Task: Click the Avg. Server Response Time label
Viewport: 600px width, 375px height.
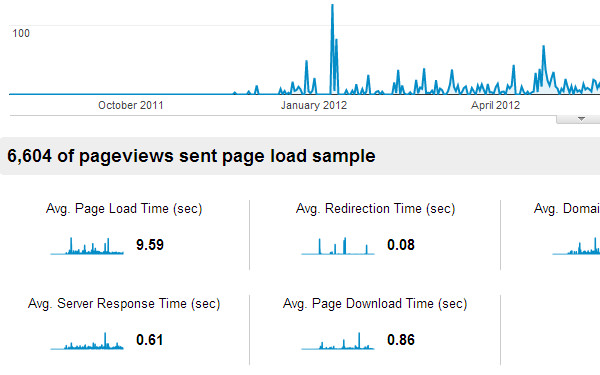Action: 124,304
